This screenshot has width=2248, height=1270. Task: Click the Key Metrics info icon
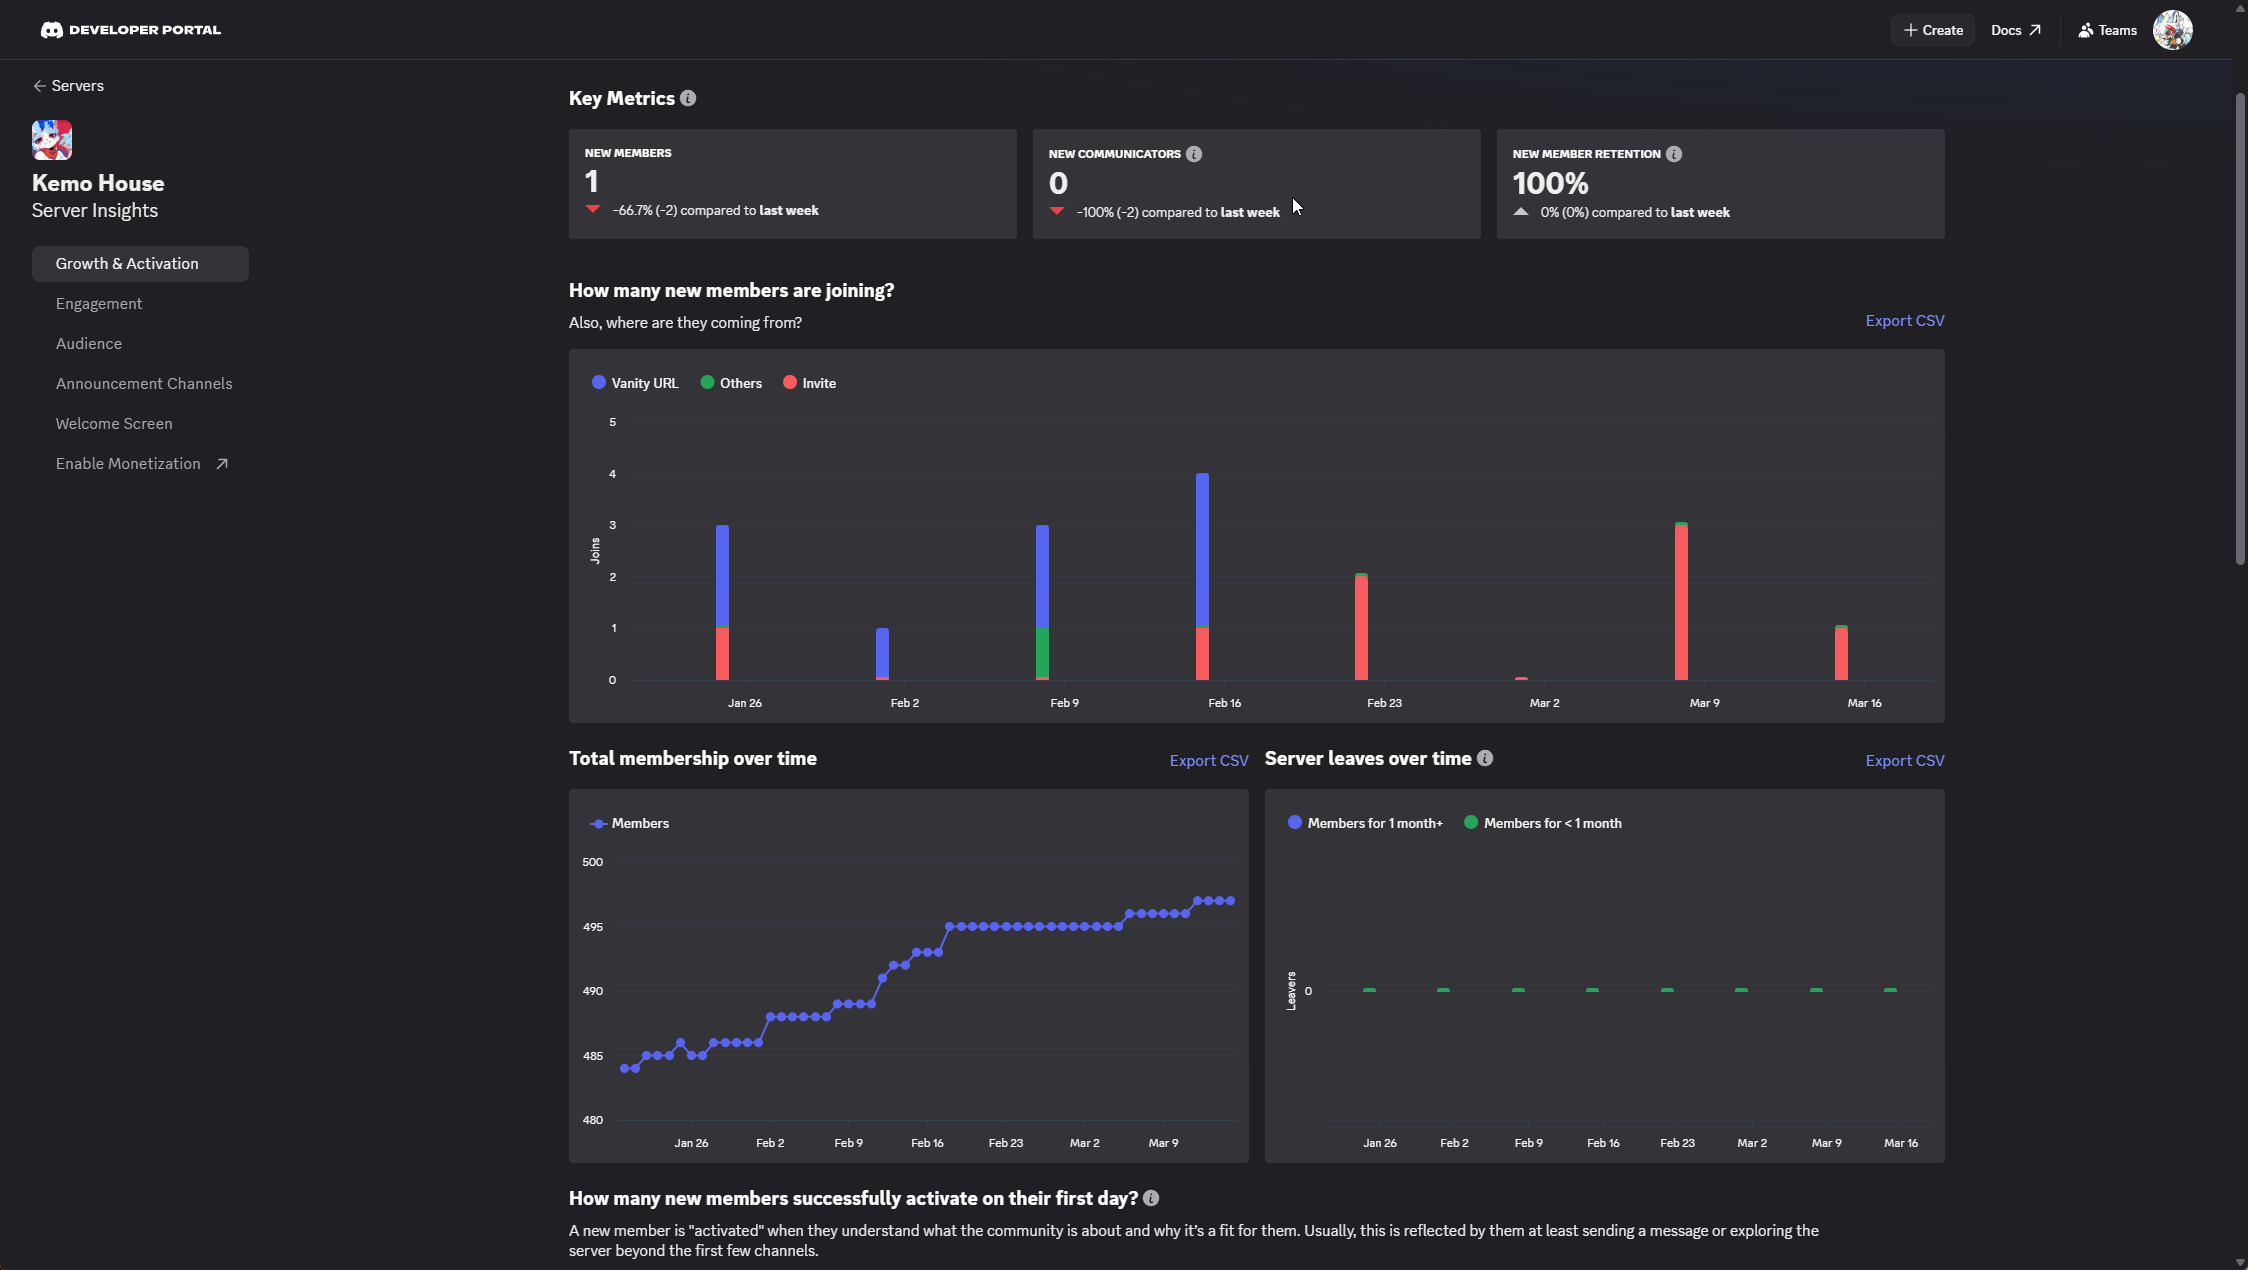tap(688, 98)
